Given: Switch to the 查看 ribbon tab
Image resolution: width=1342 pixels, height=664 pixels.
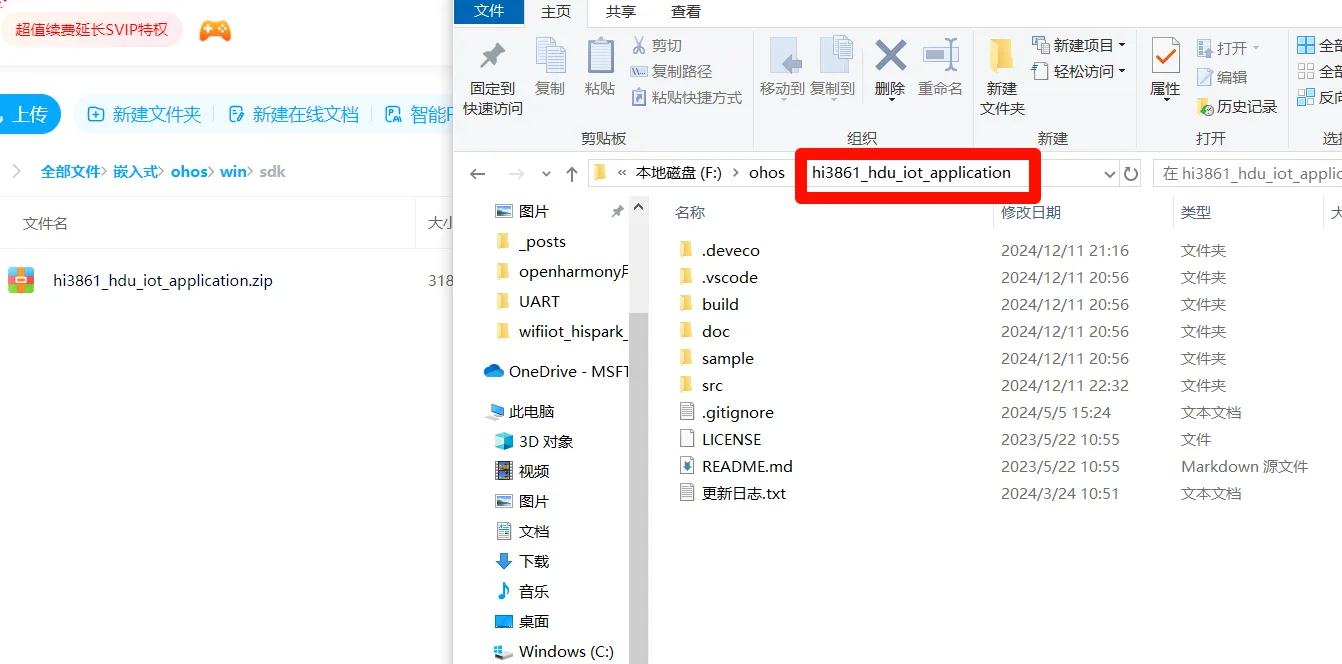Looking at the screenshot, I should (686, 11).
